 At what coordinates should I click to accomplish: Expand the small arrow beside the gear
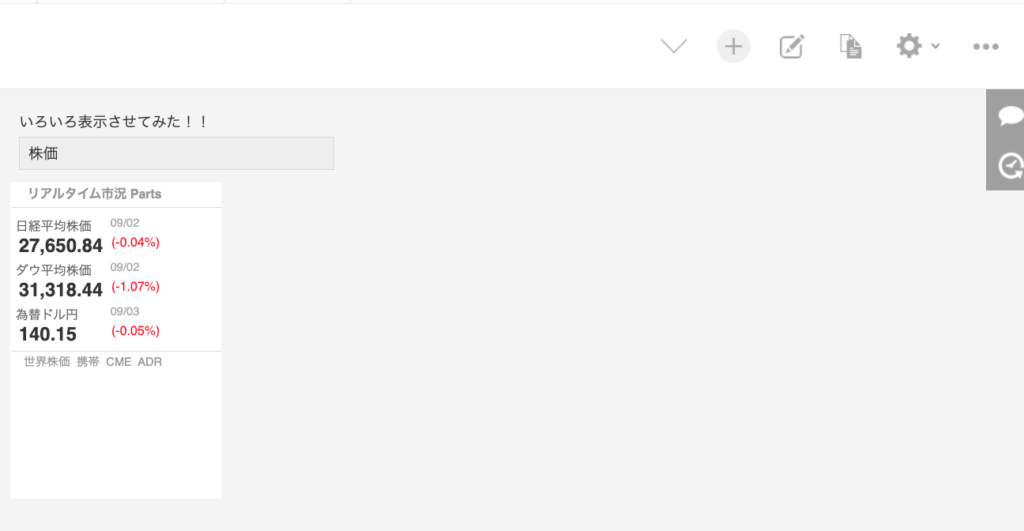pyautogui.click(x=935, y=46)
